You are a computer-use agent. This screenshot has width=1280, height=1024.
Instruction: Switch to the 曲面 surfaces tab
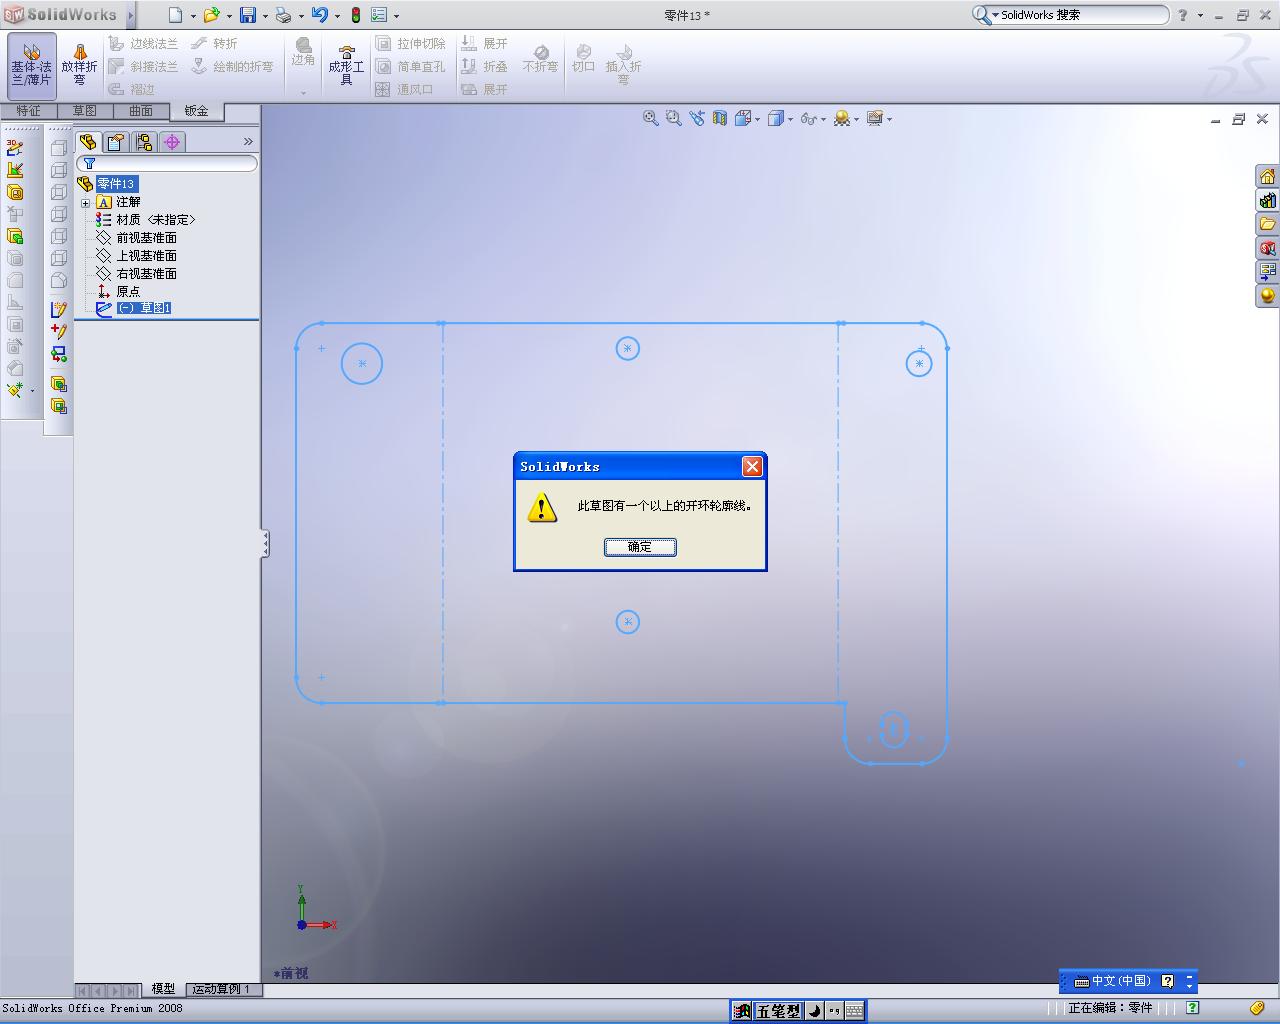click(141, 111)
